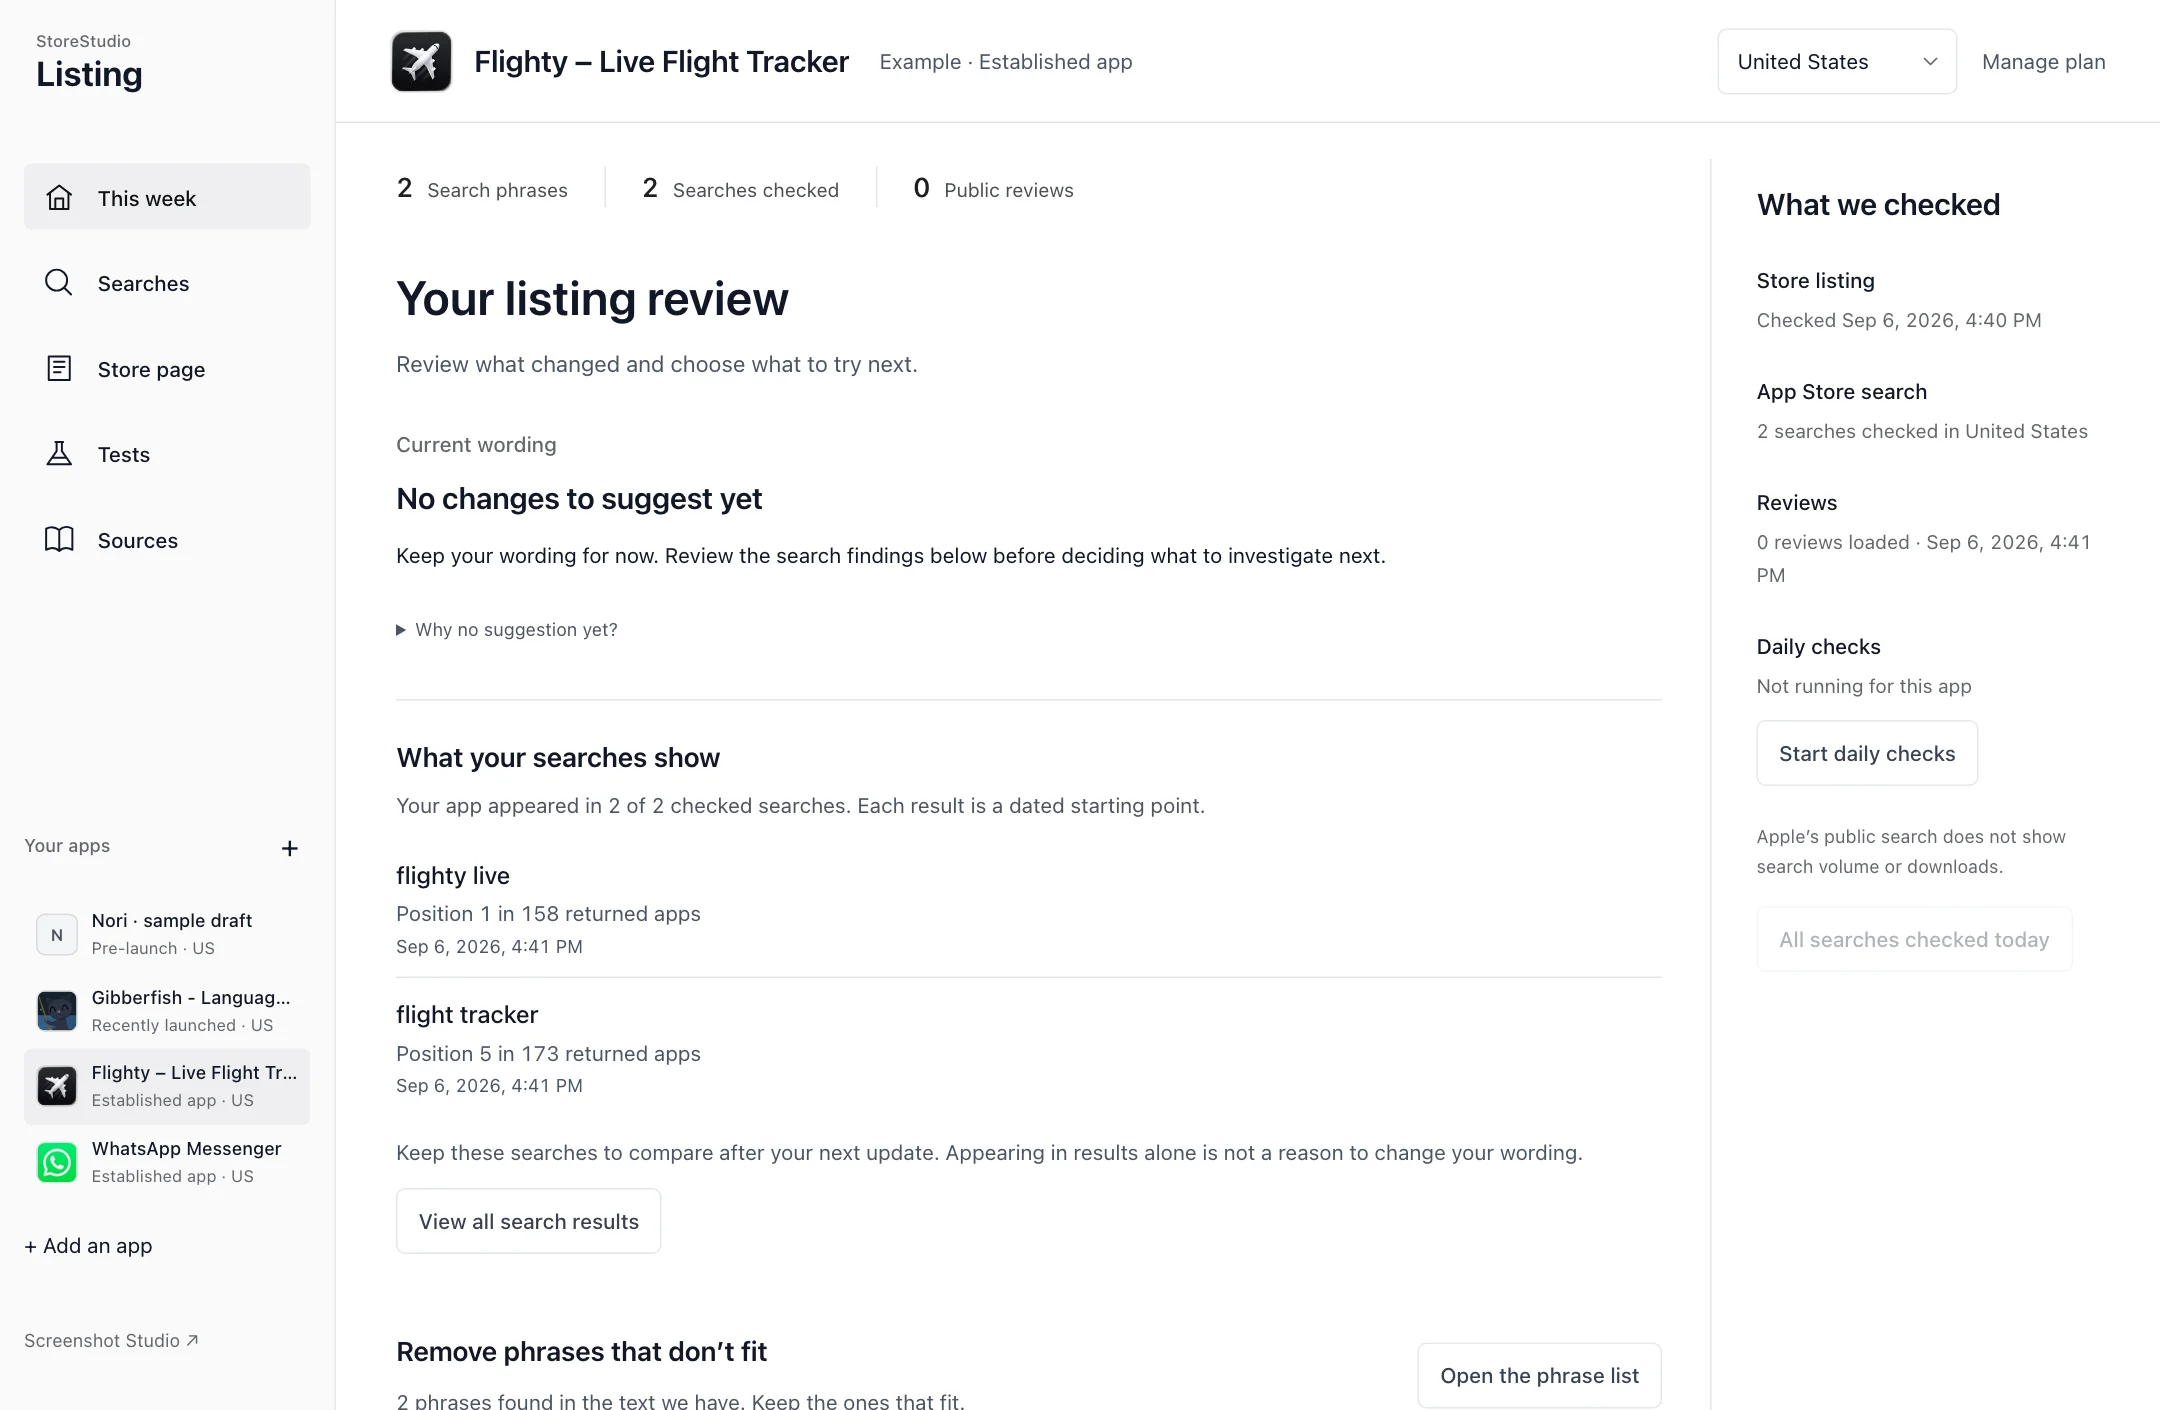The image size is (2160, 1410).
Task: Click the home icon beside This week
Action: click(59, 197)
